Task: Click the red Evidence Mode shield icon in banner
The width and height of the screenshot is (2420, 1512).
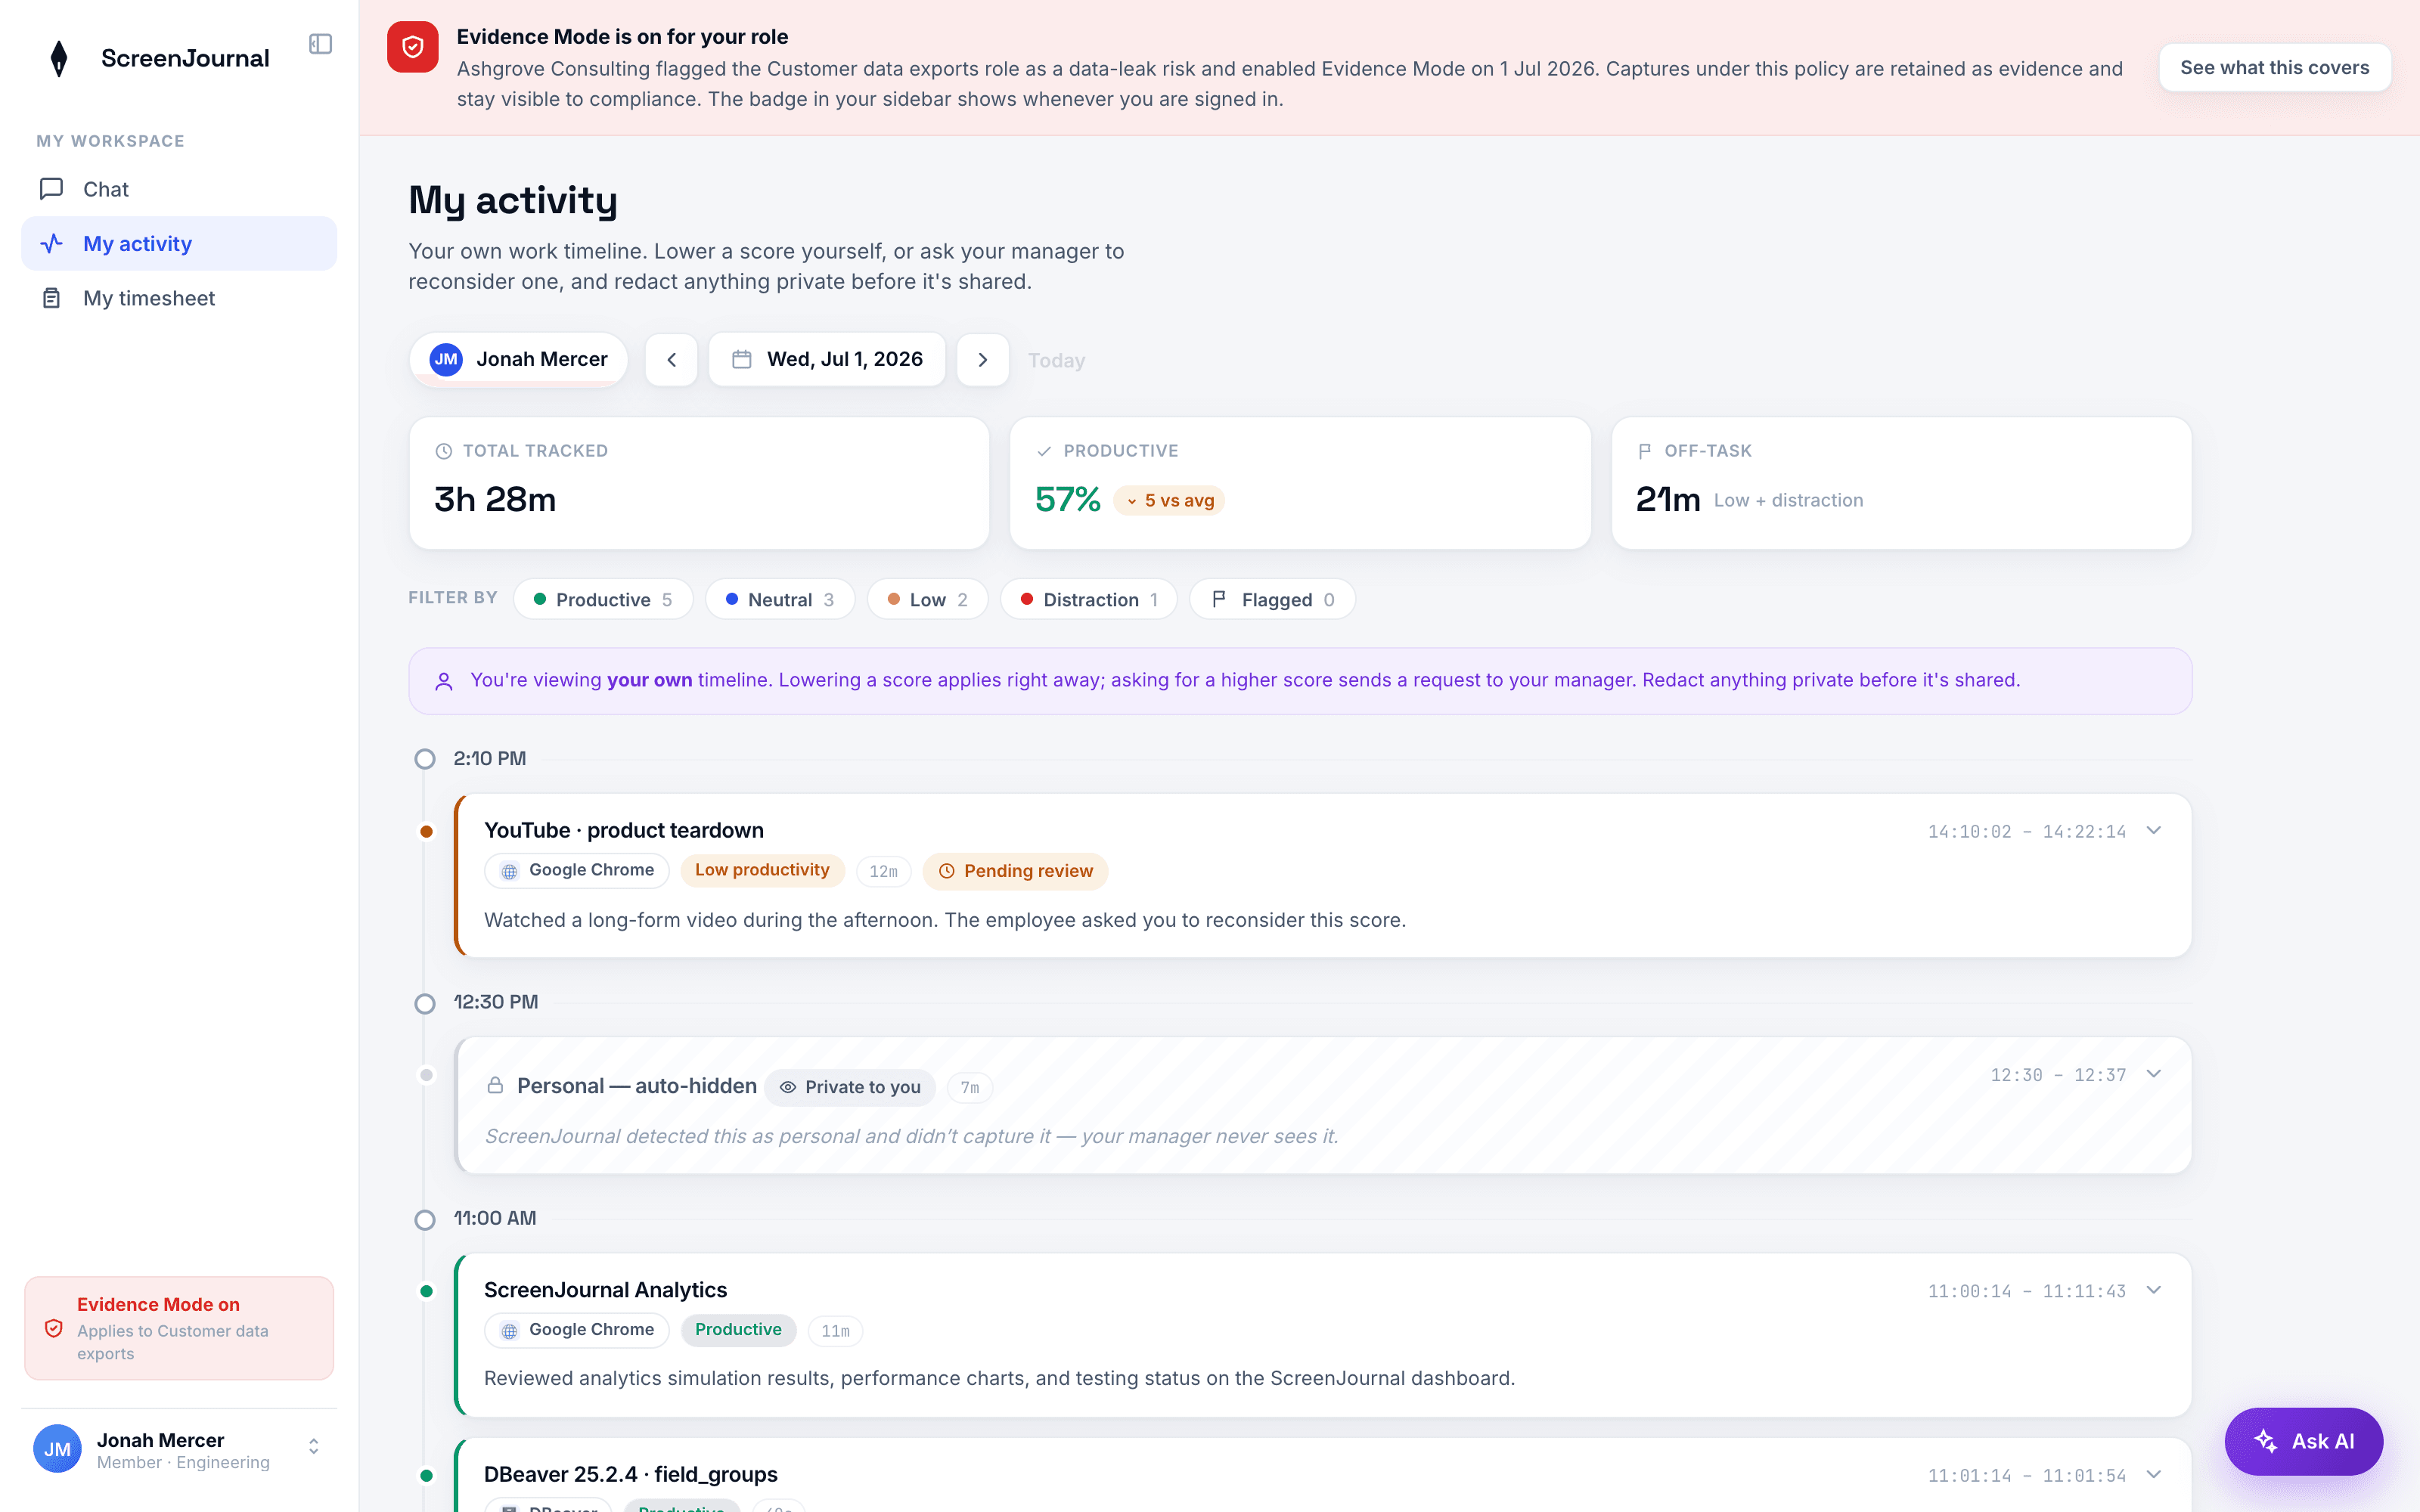Action: coord(413,47)
